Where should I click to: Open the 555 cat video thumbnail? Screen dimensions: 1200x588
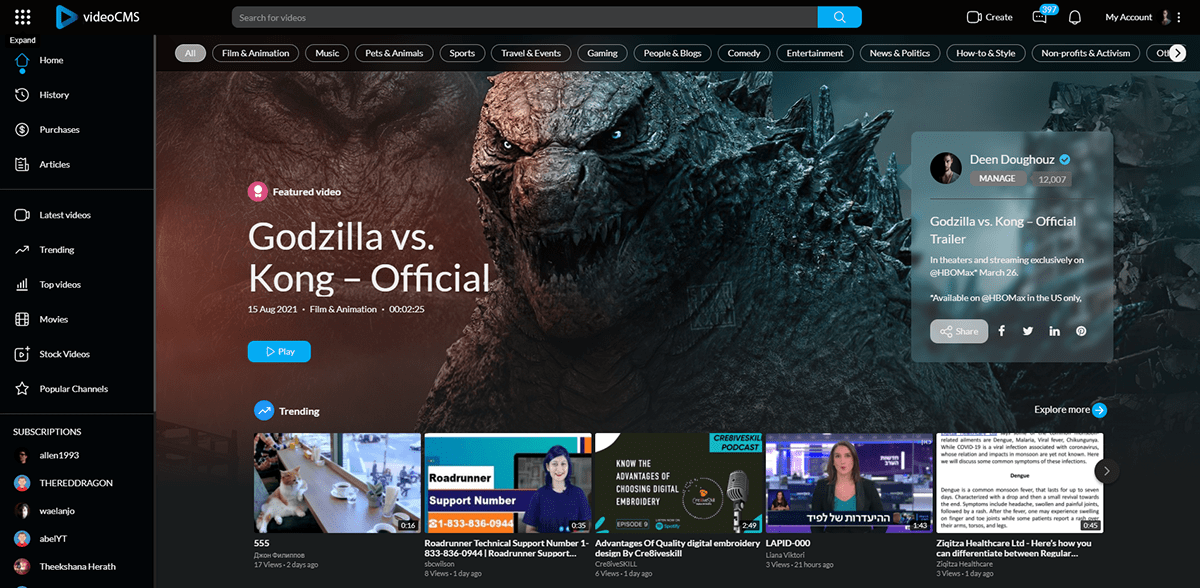pyautogui.click(x=337, y=482)
